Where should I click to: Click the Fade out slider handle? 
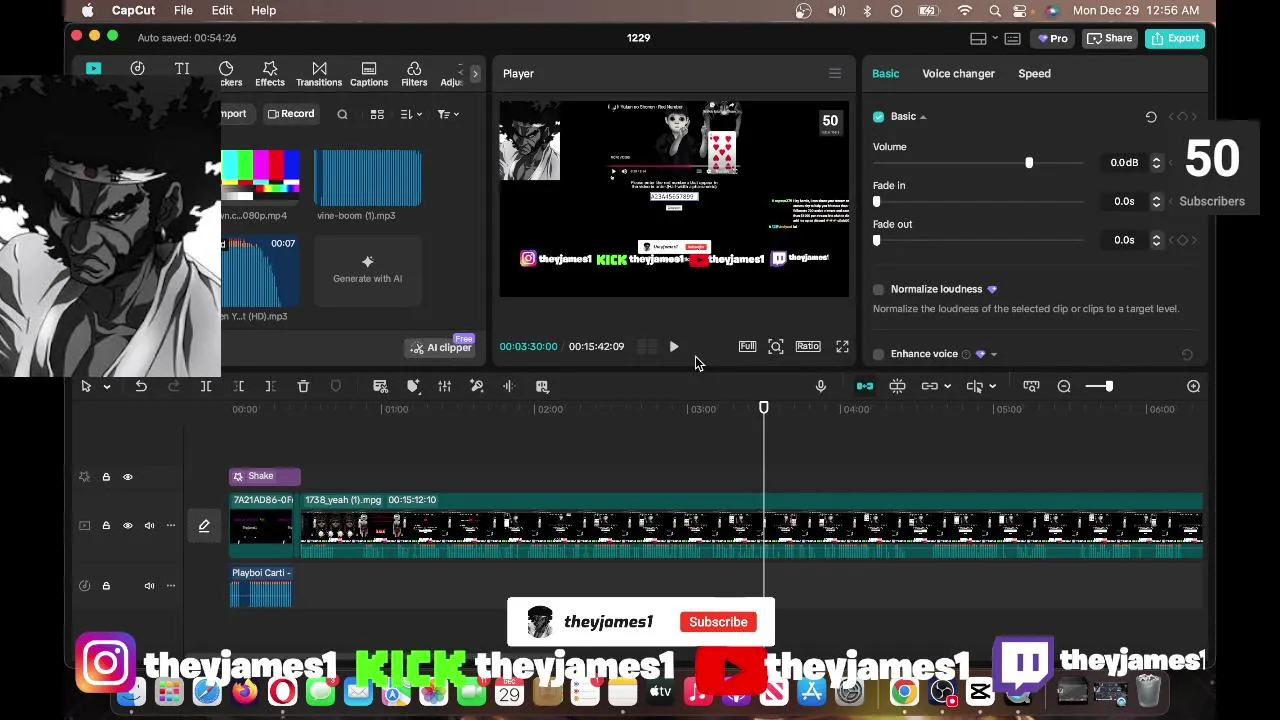tap(877, 241)
